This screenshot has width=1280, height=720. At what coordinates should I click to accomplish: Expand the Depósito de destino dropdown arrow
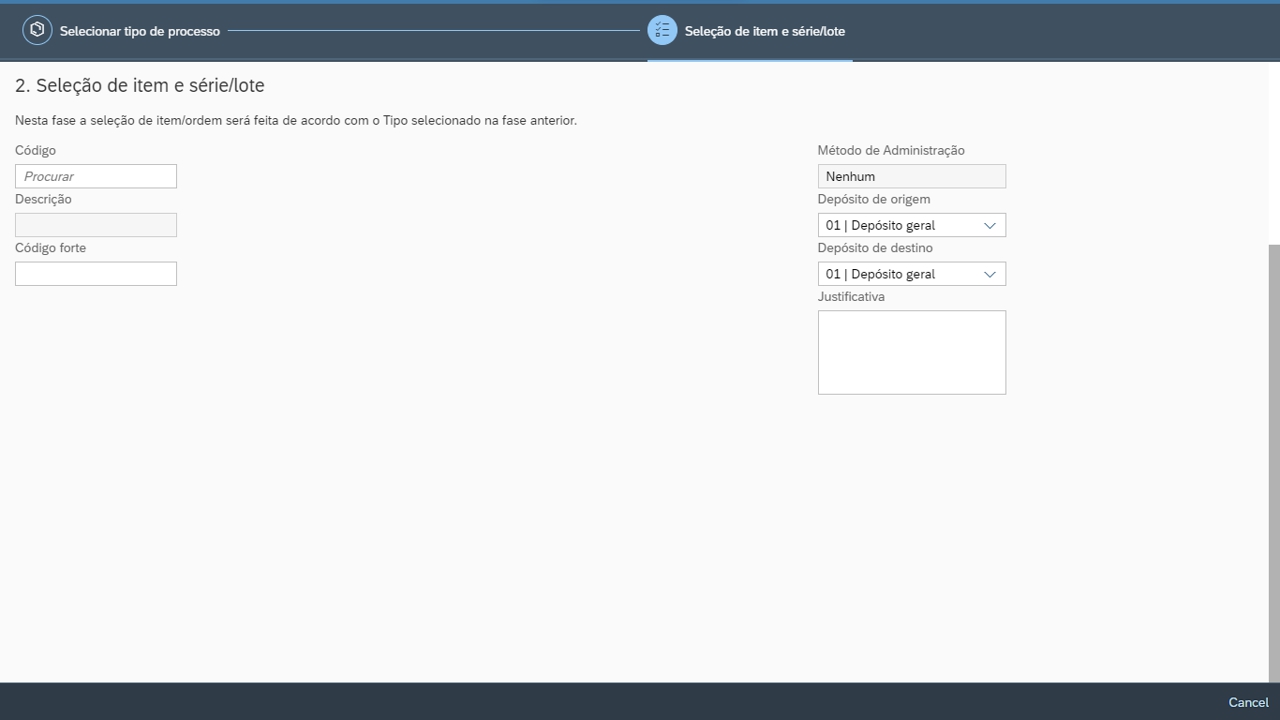coord(990,274)
